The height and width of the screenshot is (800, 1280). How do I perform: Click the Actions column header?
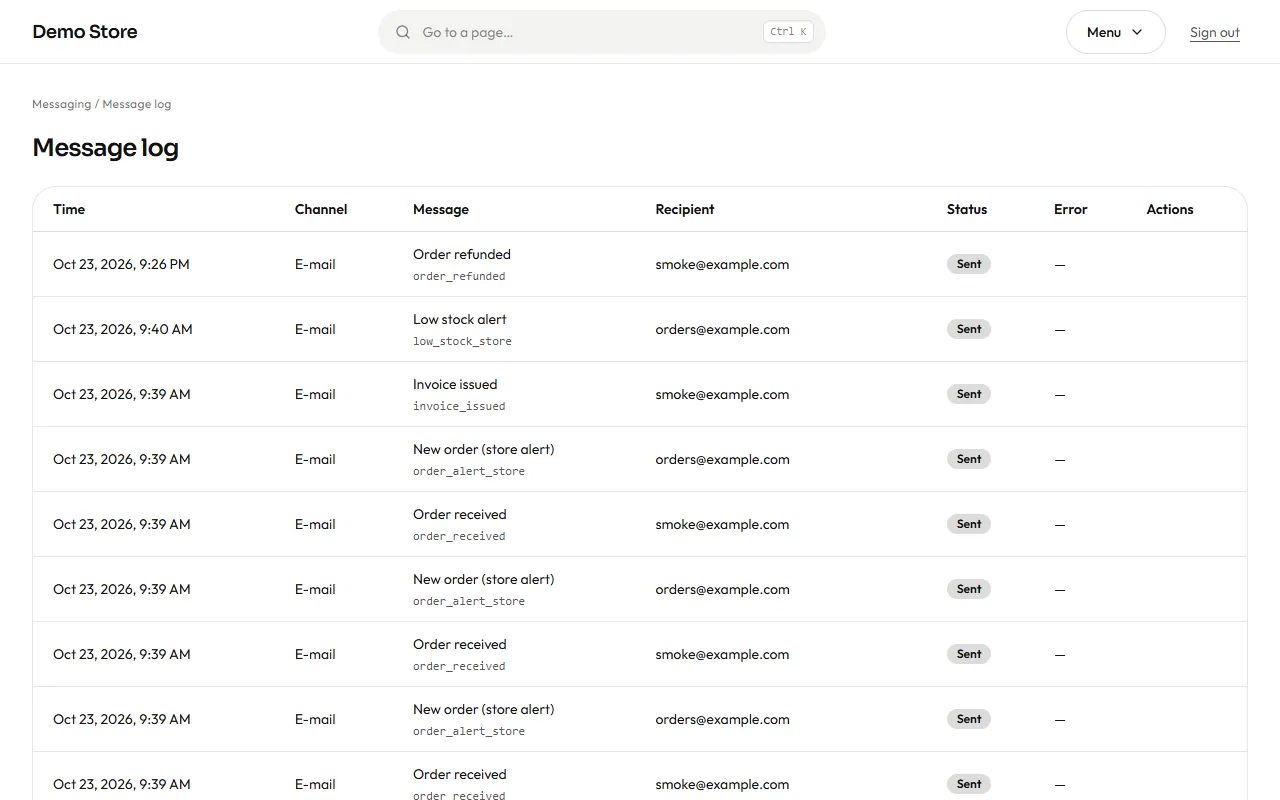[1170, 209]
